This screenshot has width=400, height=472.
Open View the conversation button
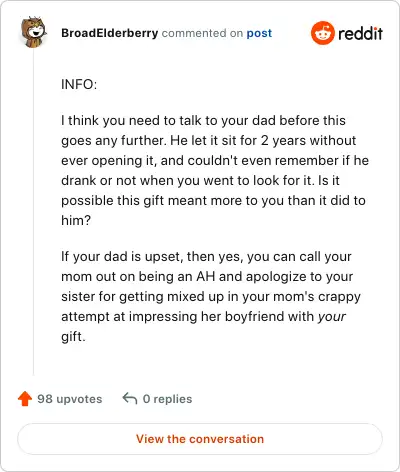point(200,439)
